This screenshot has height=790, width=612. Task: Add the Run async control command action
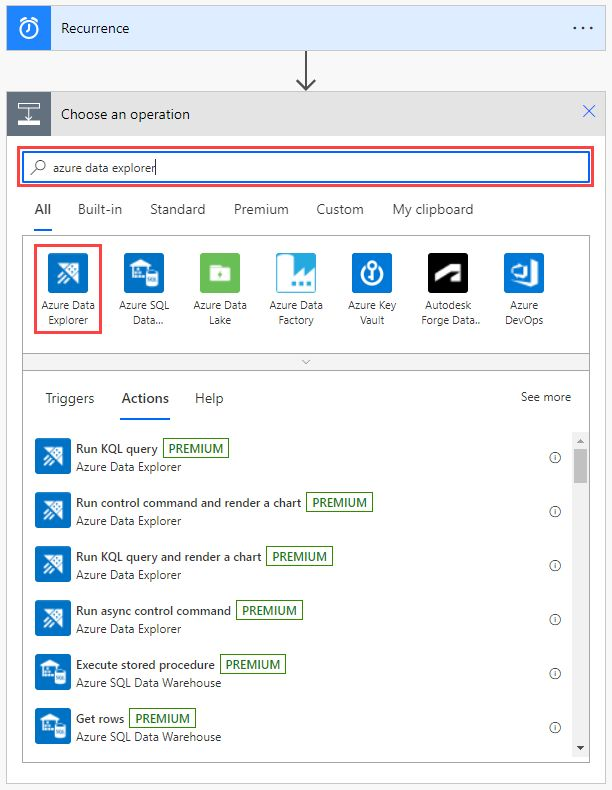click(153, 610)
